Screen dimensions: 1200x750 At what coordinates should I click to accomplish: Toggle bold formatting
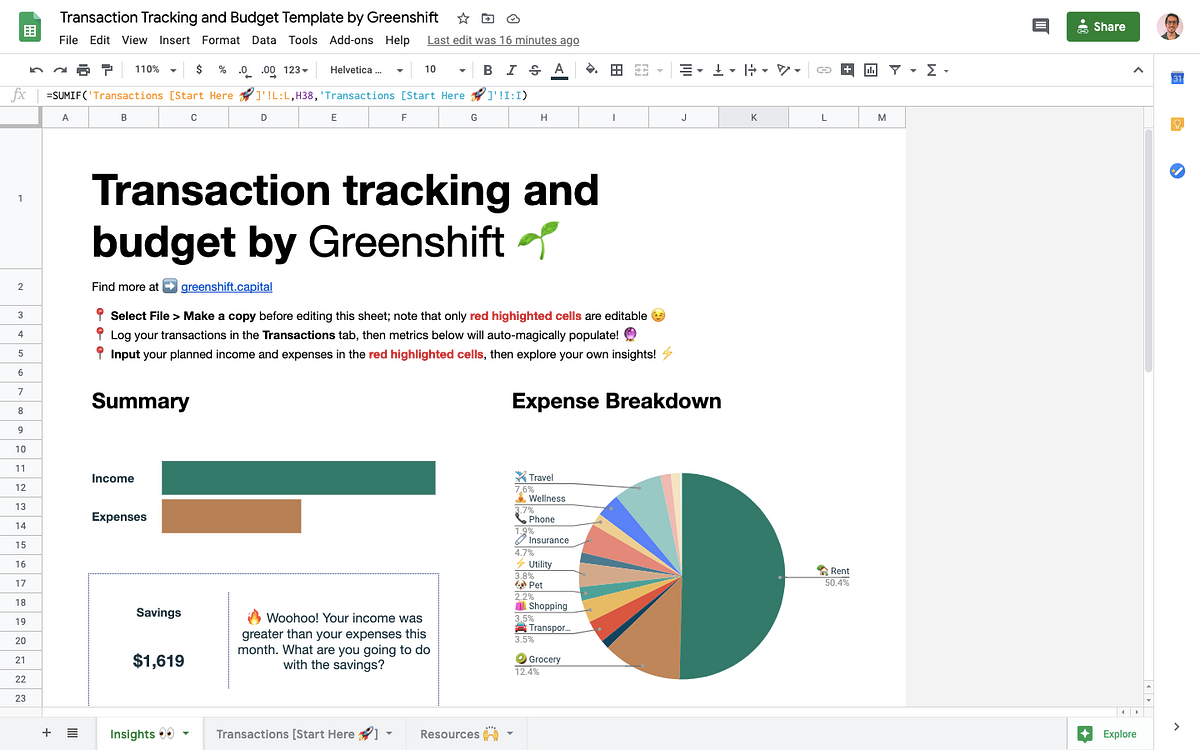tap(487, 70)
